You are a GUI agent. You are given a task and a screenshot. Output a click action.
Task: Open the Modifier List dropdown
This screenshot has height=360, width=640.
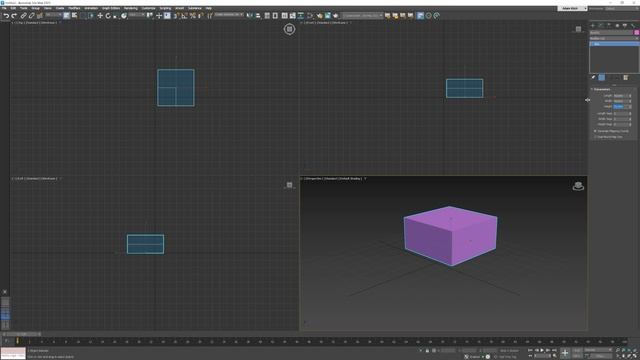(x=614, y=38)
